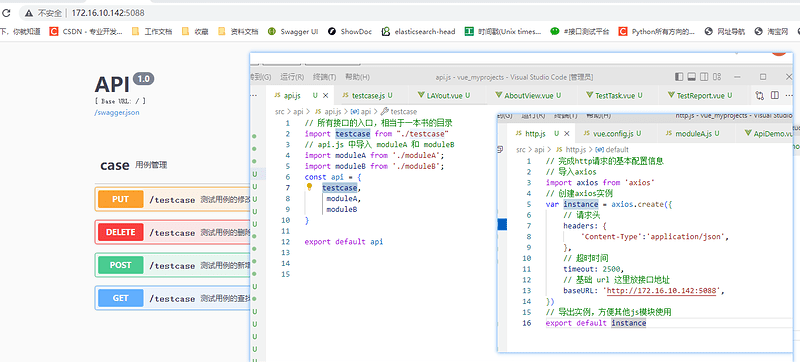Click line number 14 in api.js gutter

tap(285, 263)
